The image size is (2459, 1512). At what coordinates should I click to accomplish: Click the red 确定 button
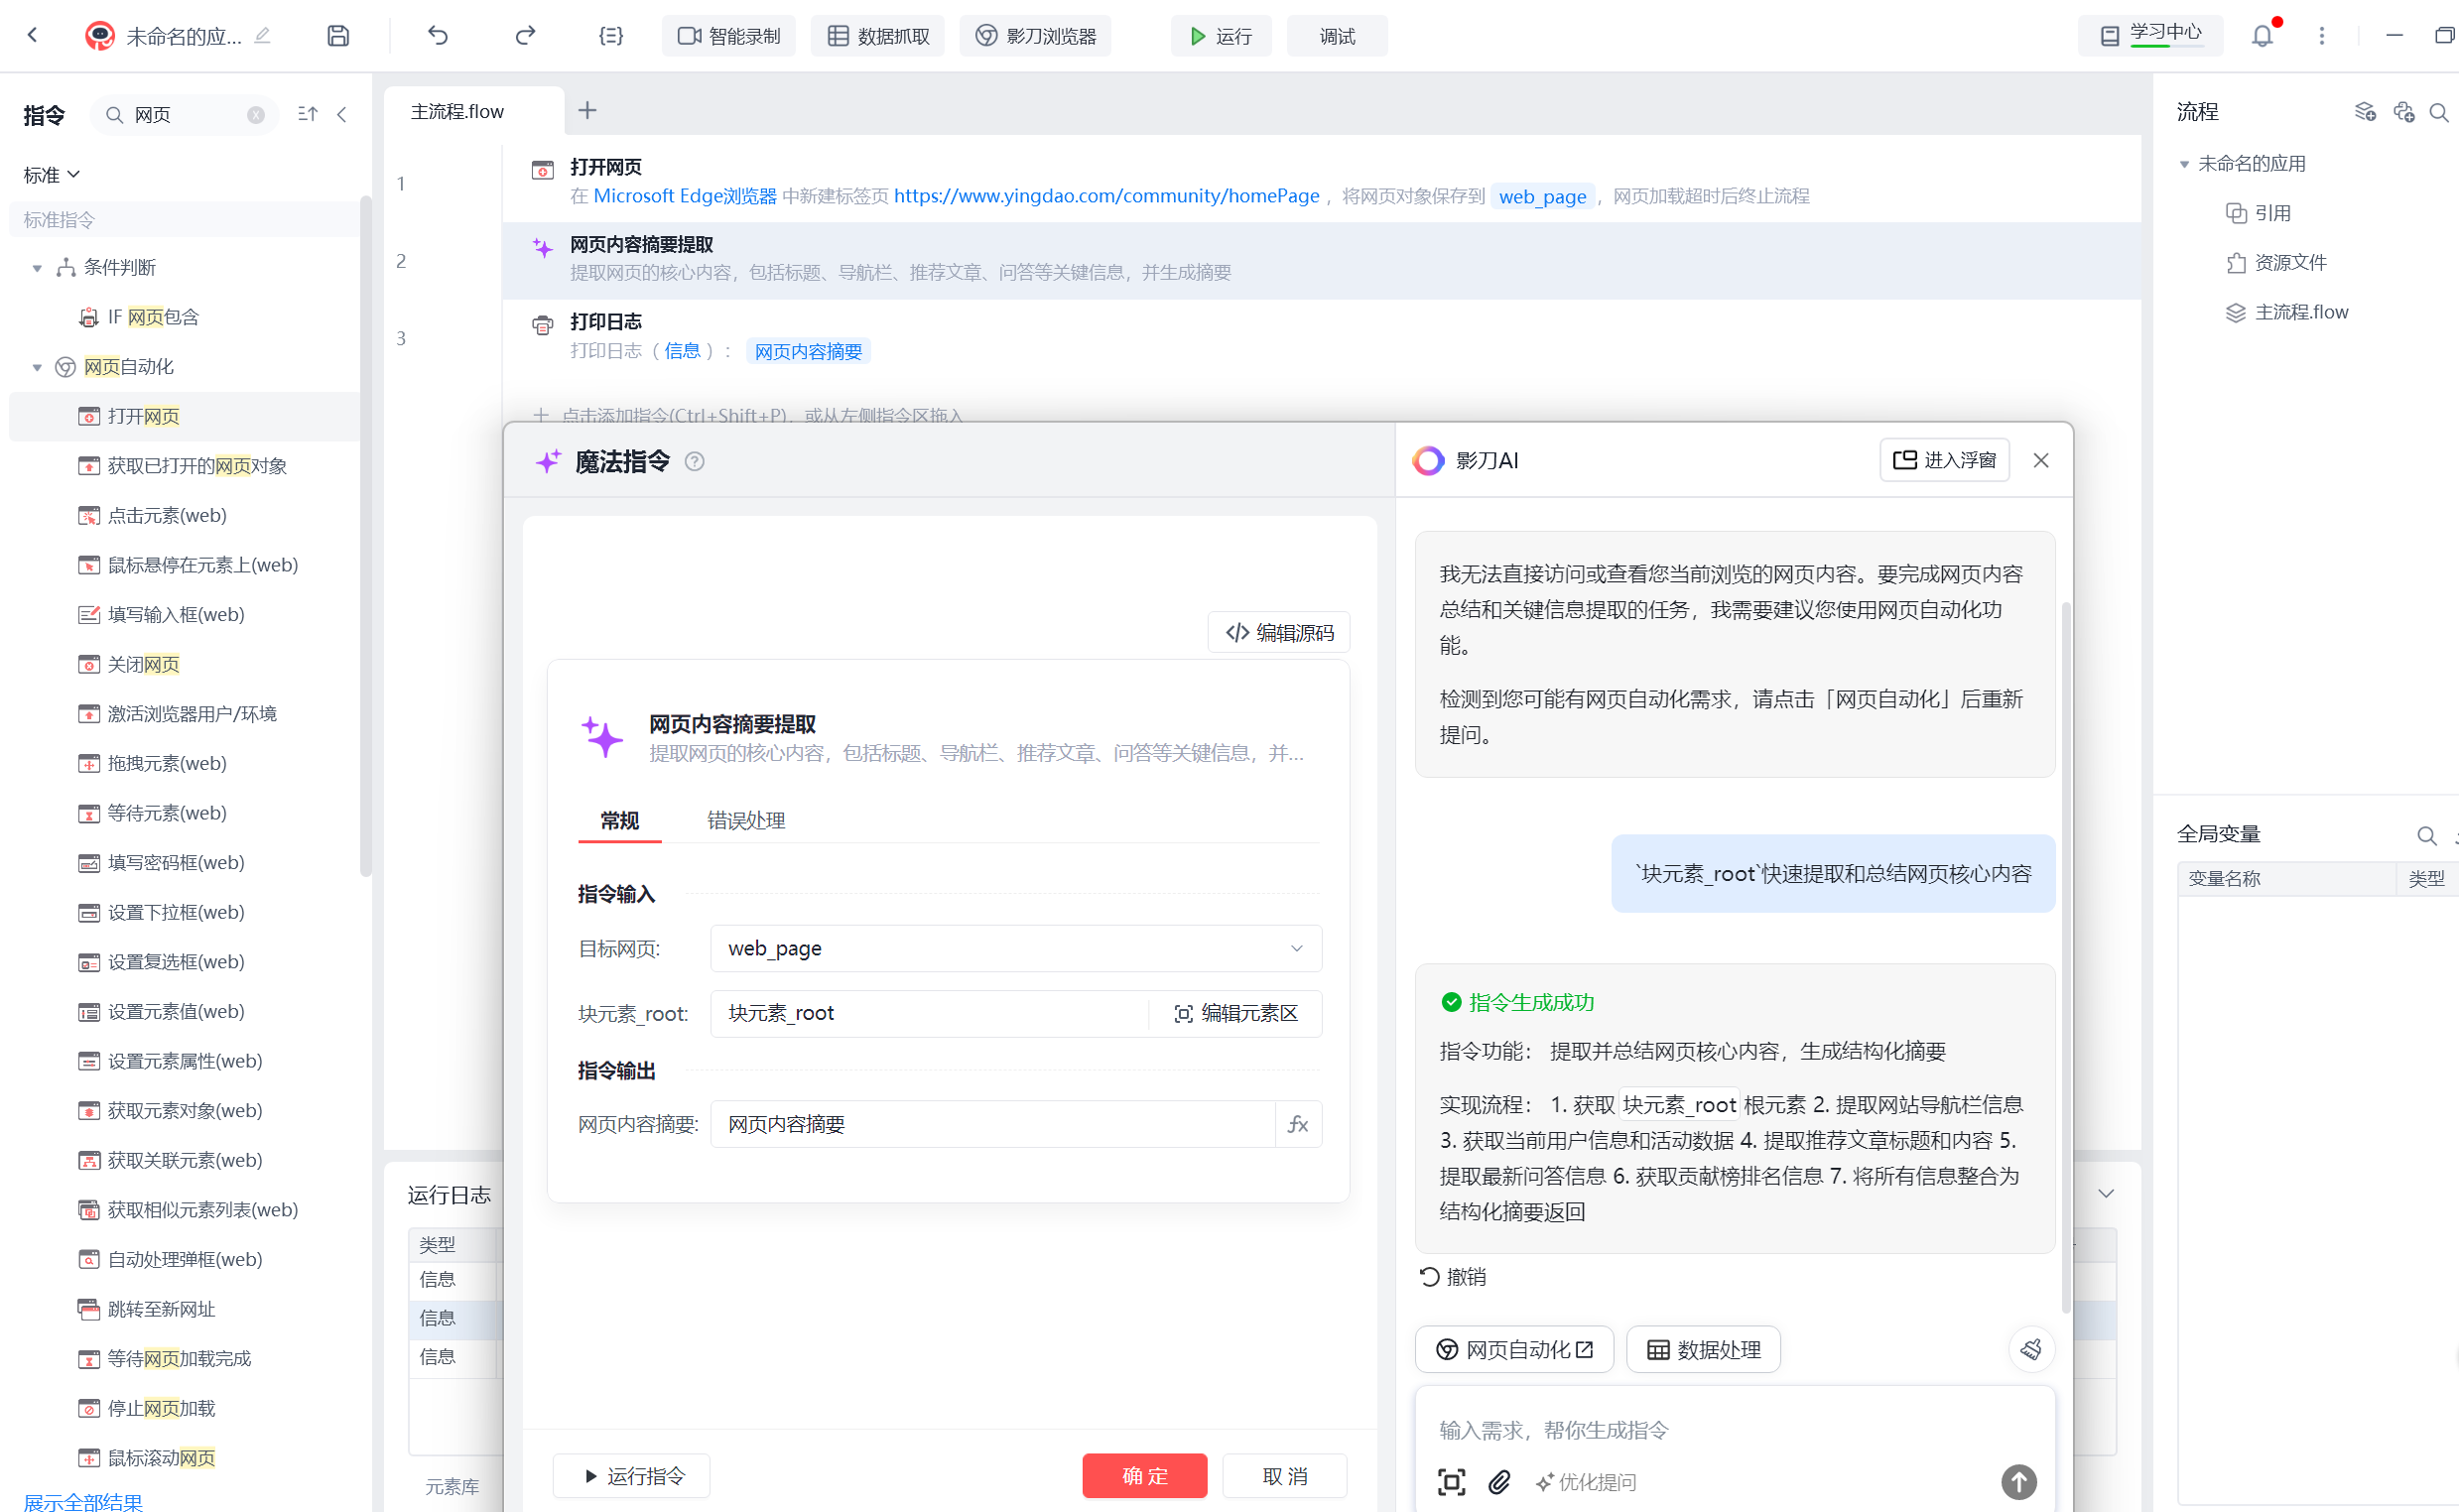[x=1144, y=1475]
